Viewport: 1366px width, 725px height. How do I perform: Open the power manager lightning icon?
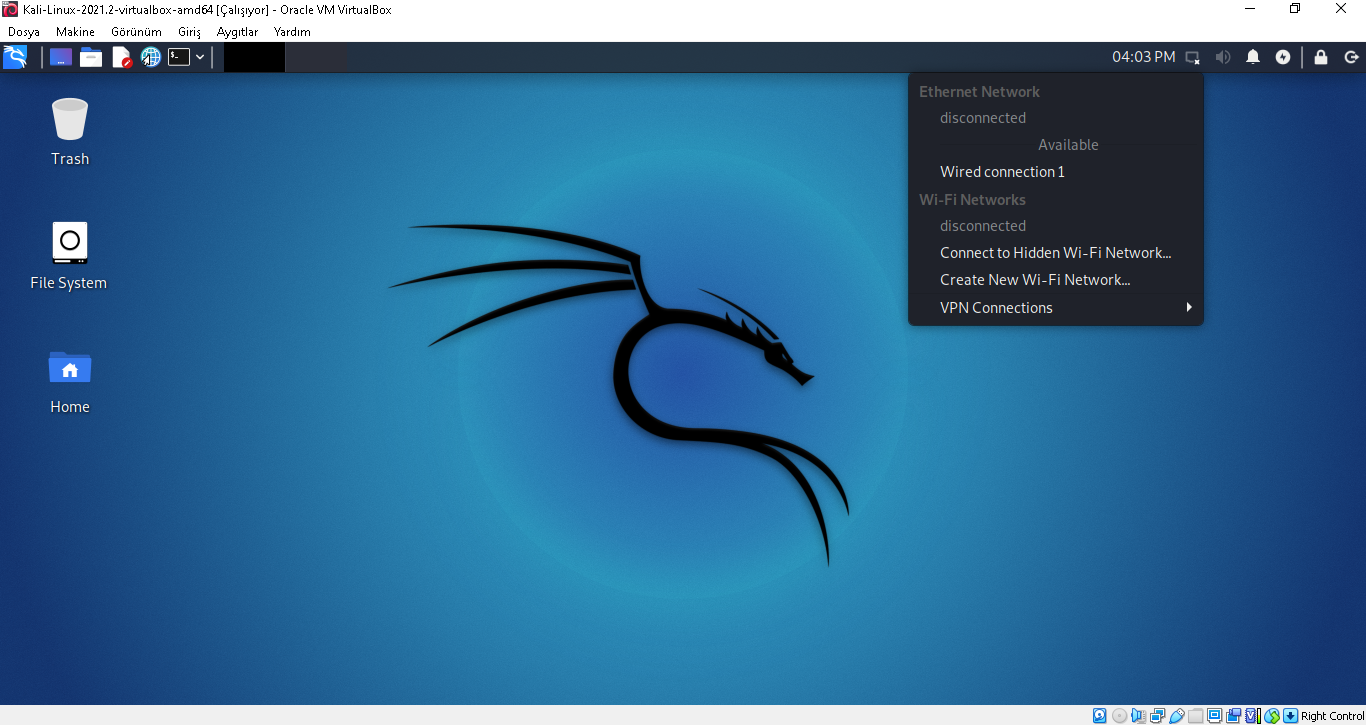tap(1283, 57)
